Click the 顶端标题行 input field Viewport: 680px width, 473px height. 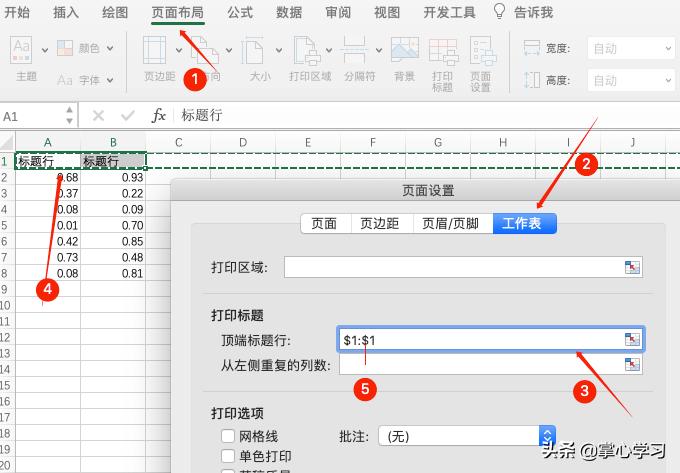[490, 339]
